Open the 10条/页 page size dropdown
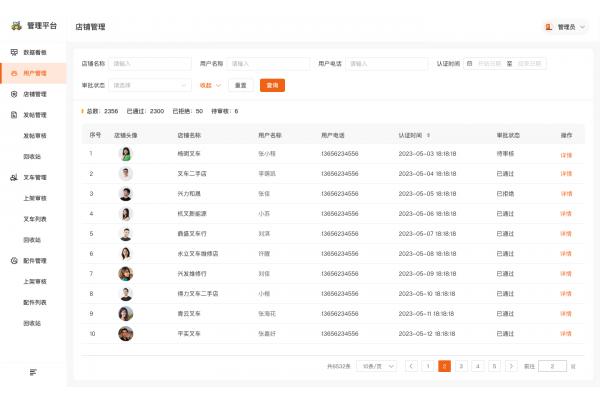The image size is (600, 400). coord(376,367)
